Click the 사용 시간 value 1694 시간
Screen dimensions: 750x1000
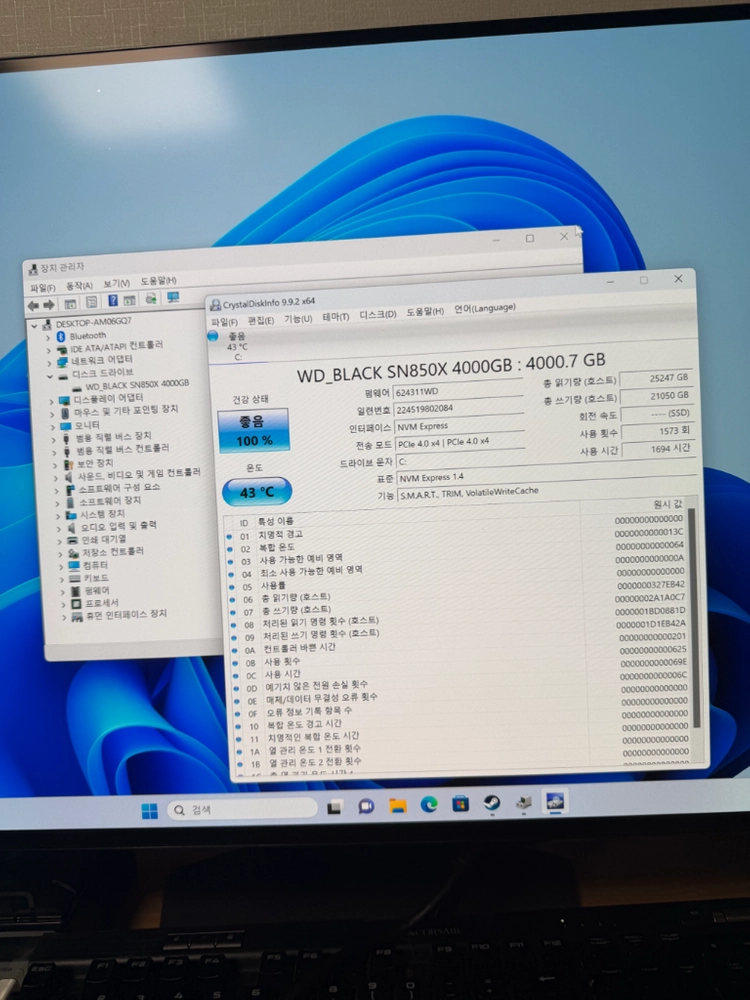(657, 448)
